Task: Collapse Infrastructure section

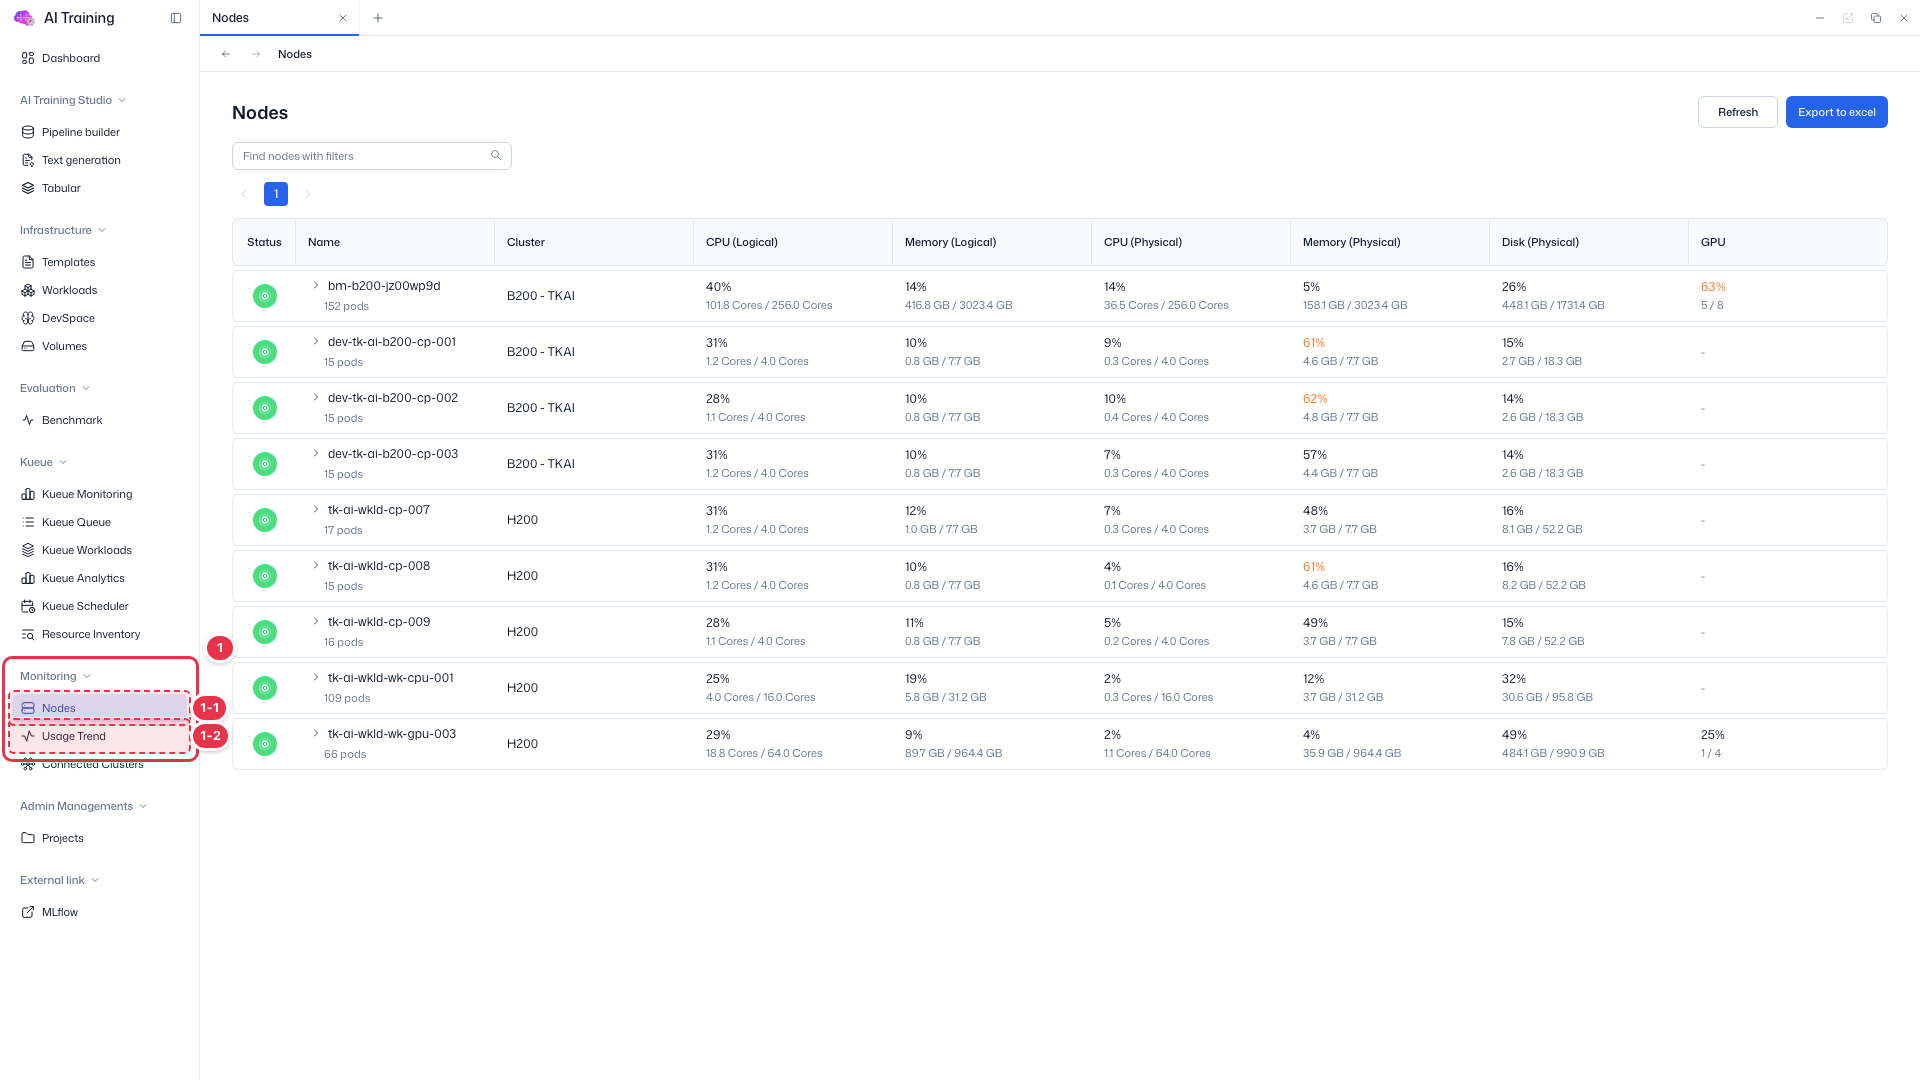Action: point(63,230)
